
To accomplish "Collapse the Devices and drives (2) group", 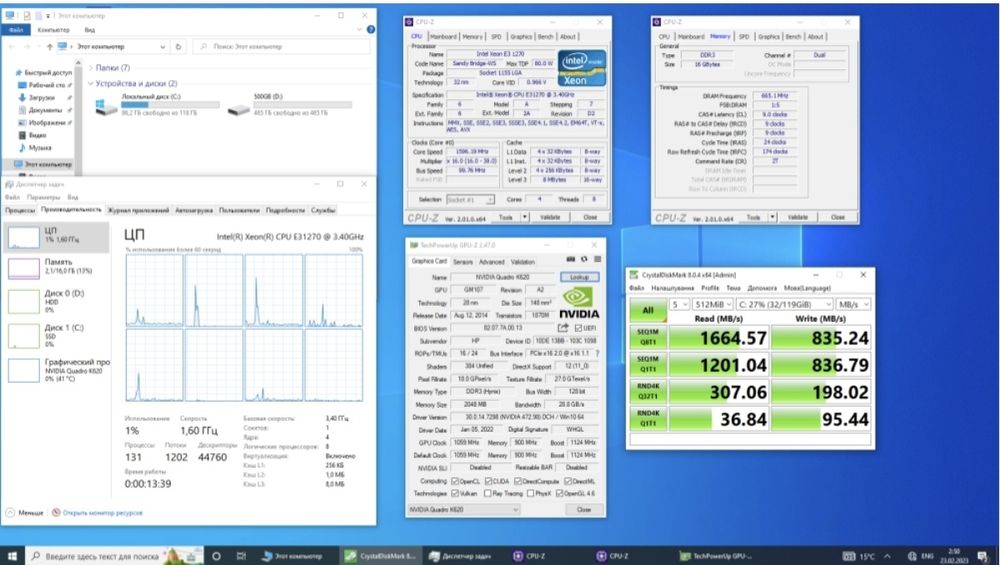I will tap(91, 84).
